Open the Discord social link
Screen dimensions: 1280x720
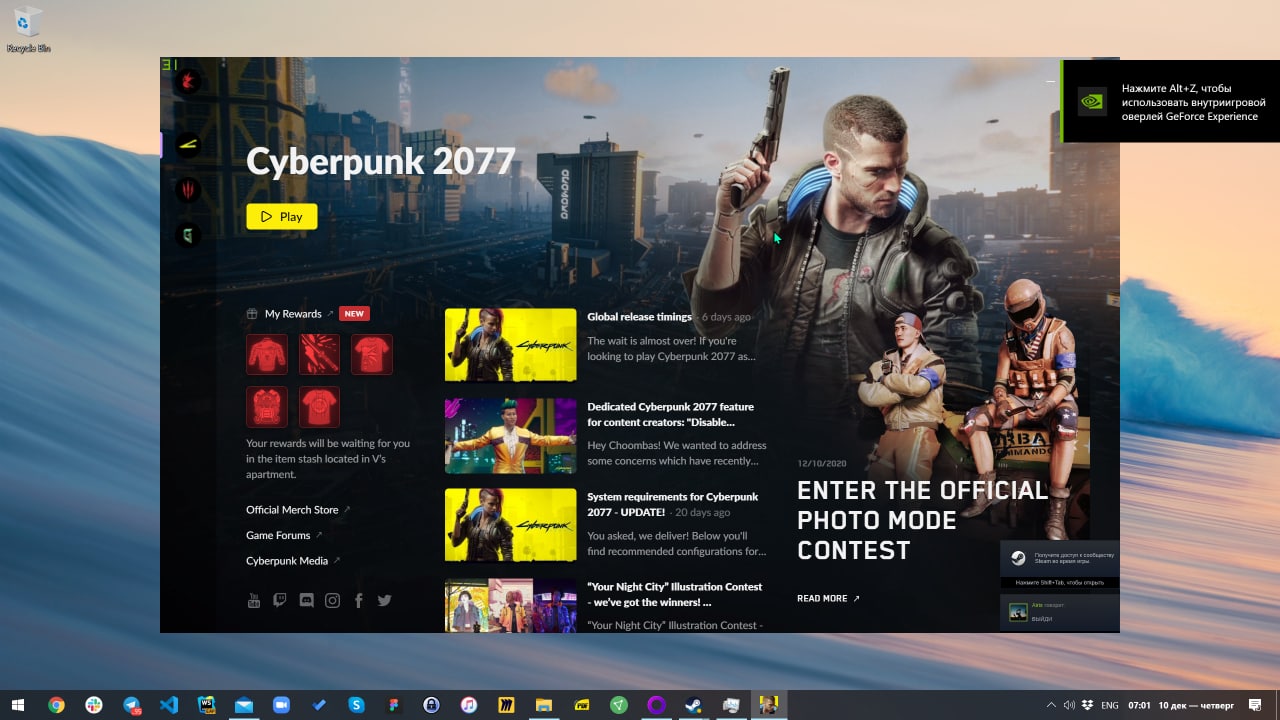coord(306,601)
